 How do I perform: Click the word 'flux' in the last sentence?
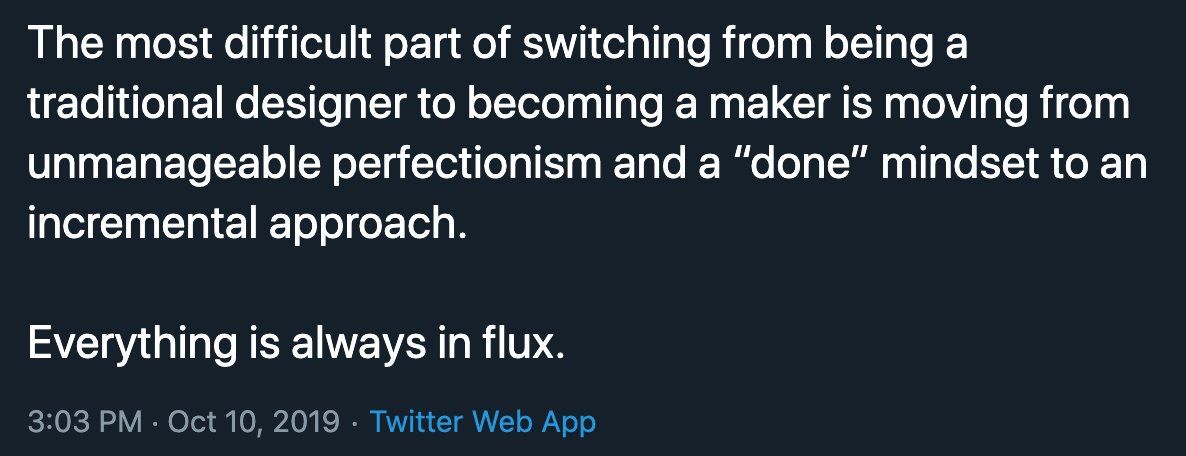pos(518,344)
